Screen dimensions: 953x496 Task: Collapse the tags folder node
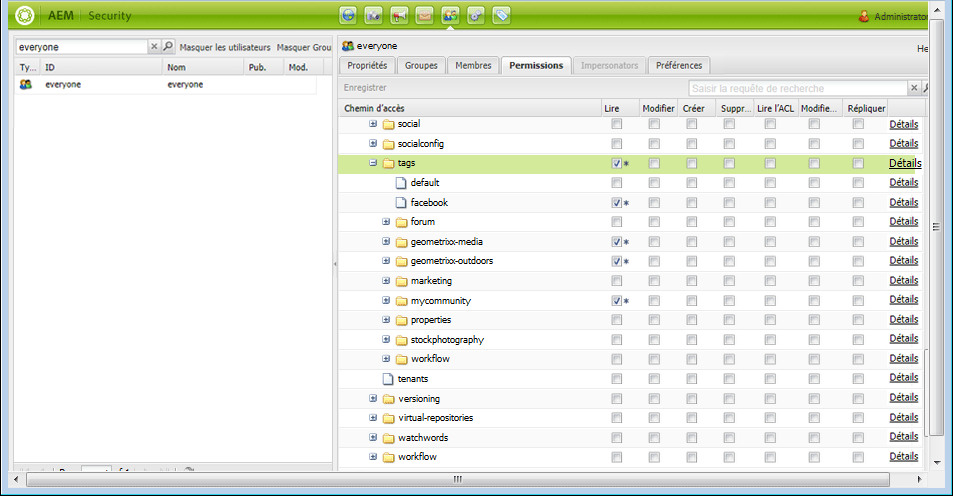point(373,163)
